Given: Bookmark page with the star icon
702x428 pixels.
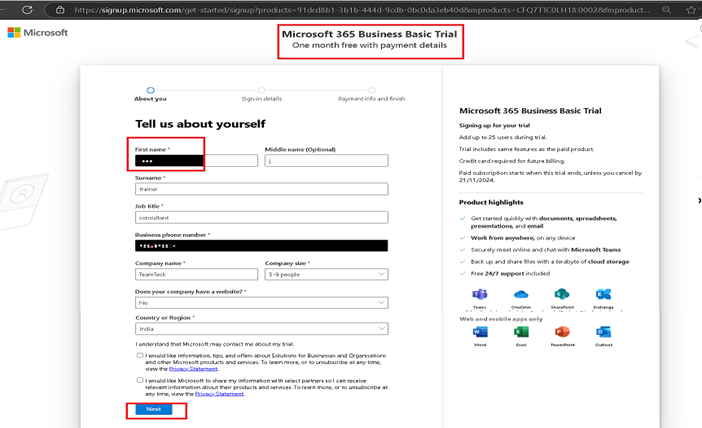Looking at the screenshot, I should tap(691, 9).
